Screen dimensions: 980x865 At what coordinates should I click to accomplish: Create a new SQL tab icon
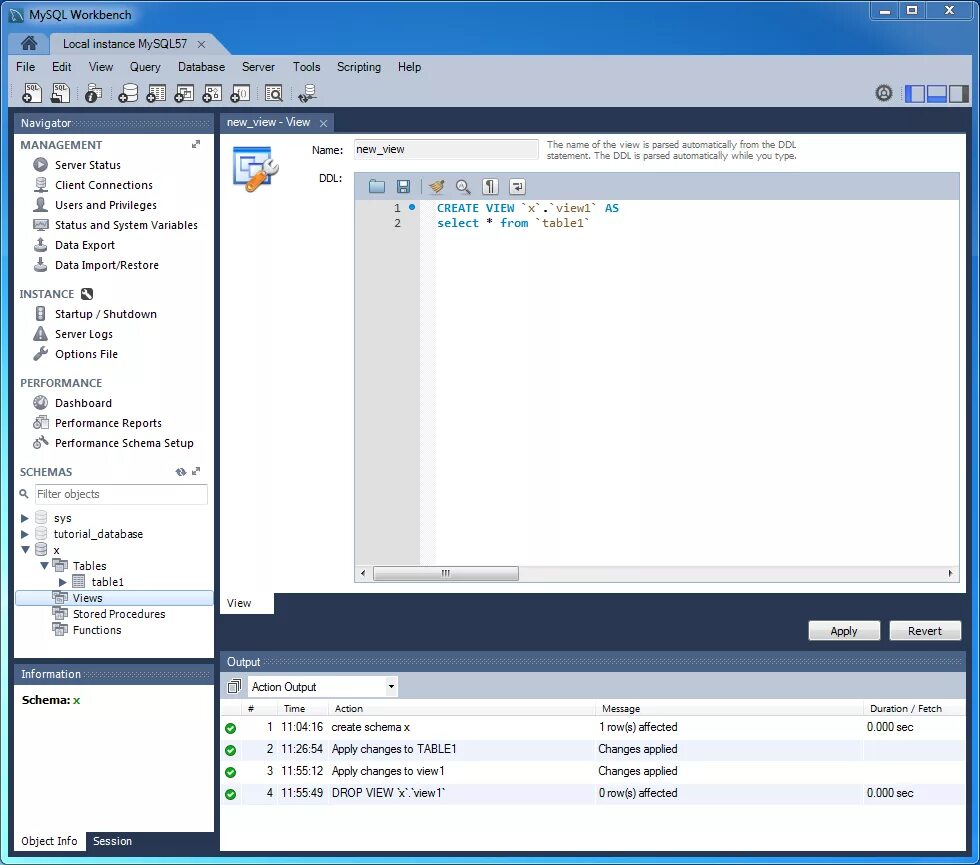coord(31,93)
